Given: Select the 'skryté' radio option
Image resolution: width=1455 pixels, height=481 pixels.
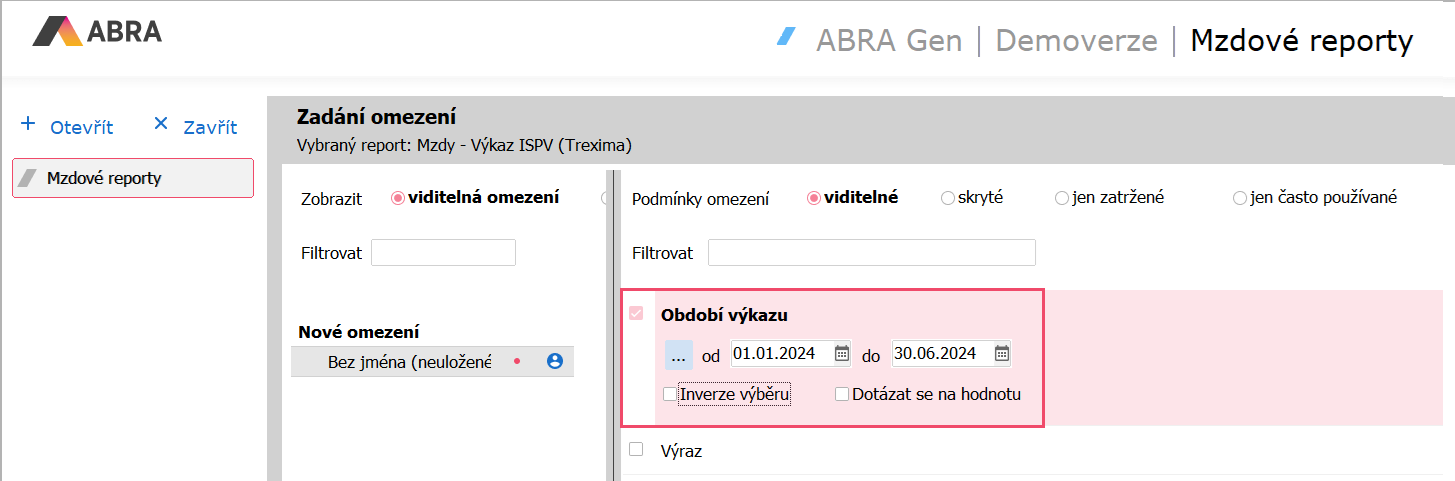Looking at the screenshot, I should [948, 198].
